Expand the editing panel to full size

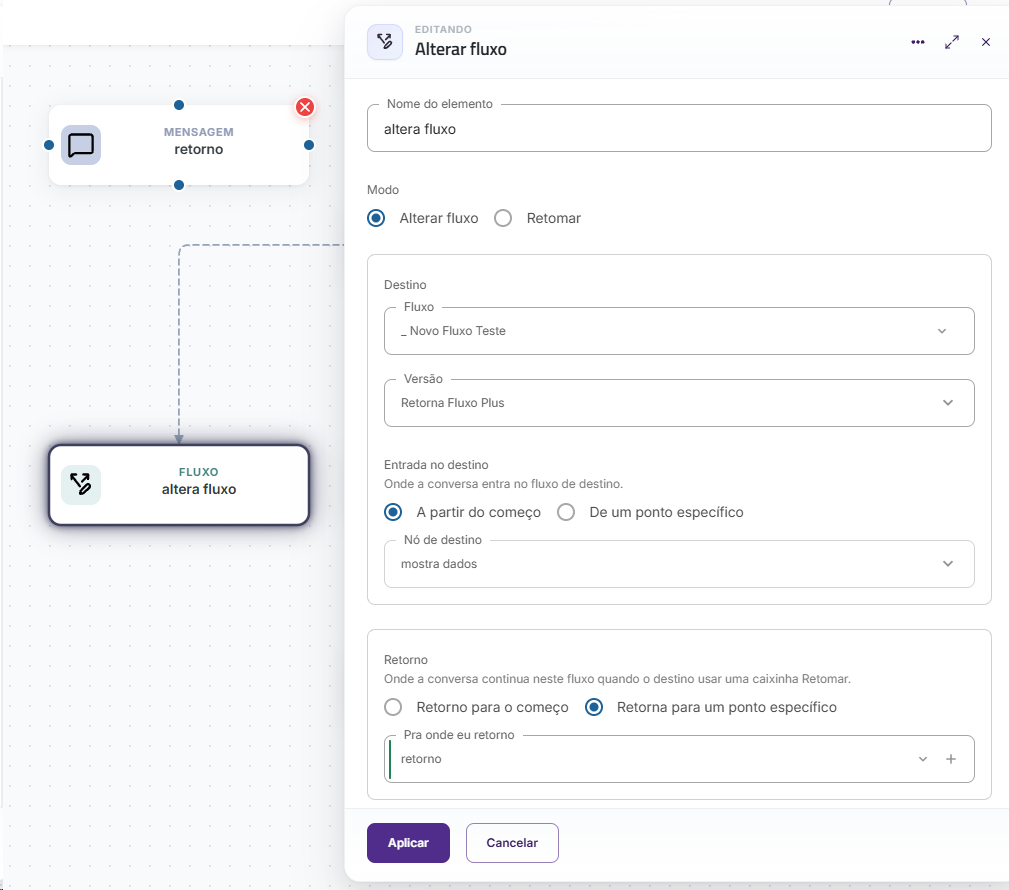tap(952, 42)
